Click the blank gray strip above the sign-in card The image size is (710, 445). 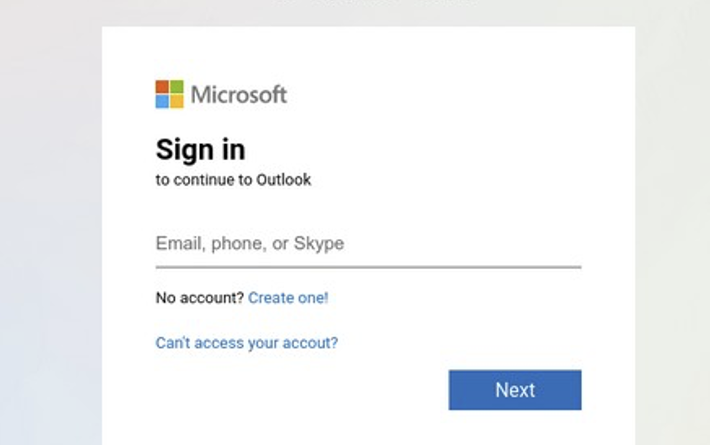click(368, 13)
